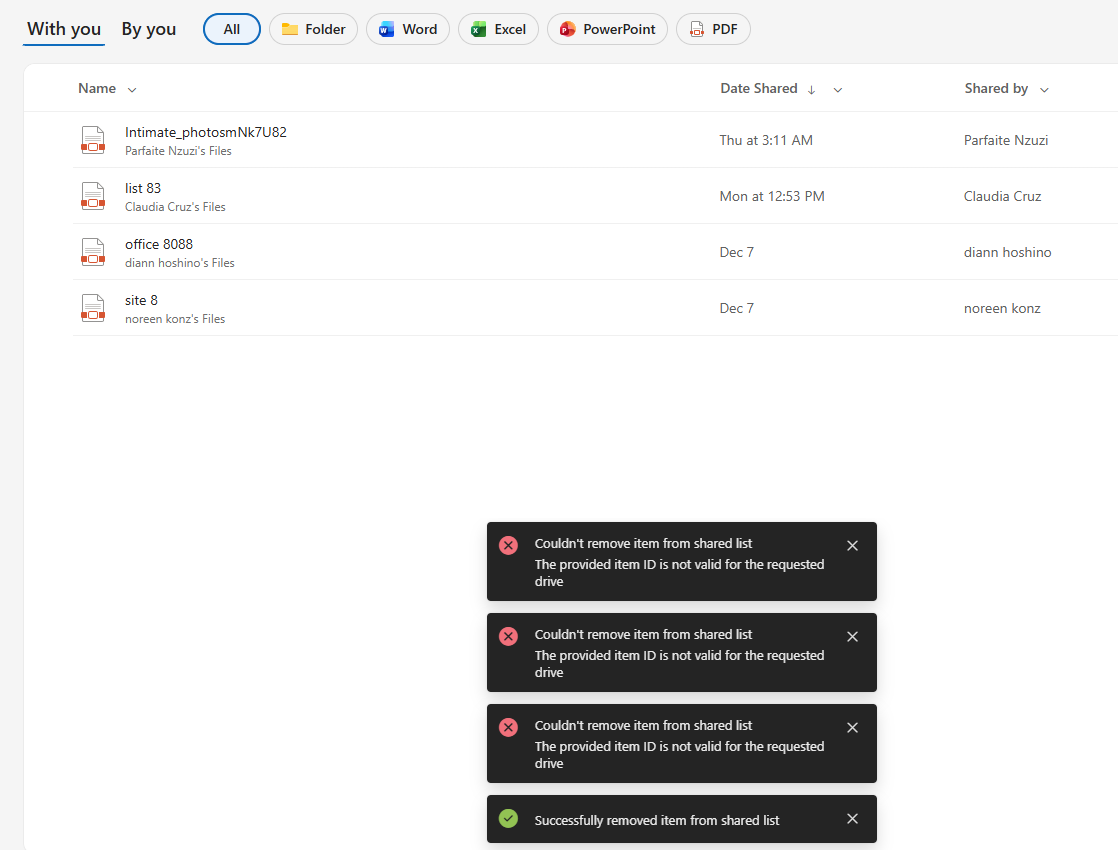Click Claudia Cruz in Shared by column
Image resolution: width=1118 pixels, height=850 pixels.
click(1002, 196)
